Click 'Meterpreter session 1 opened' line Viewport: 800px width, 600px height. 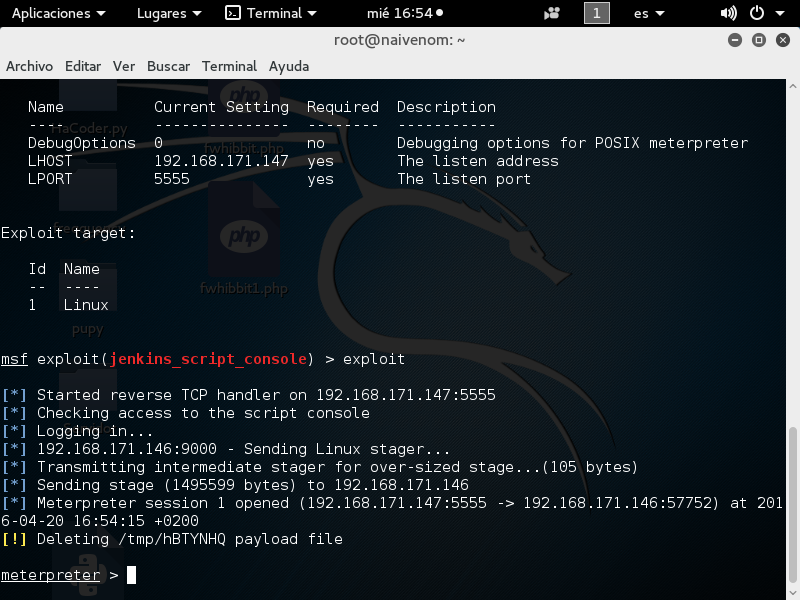(x=392, y=512)
